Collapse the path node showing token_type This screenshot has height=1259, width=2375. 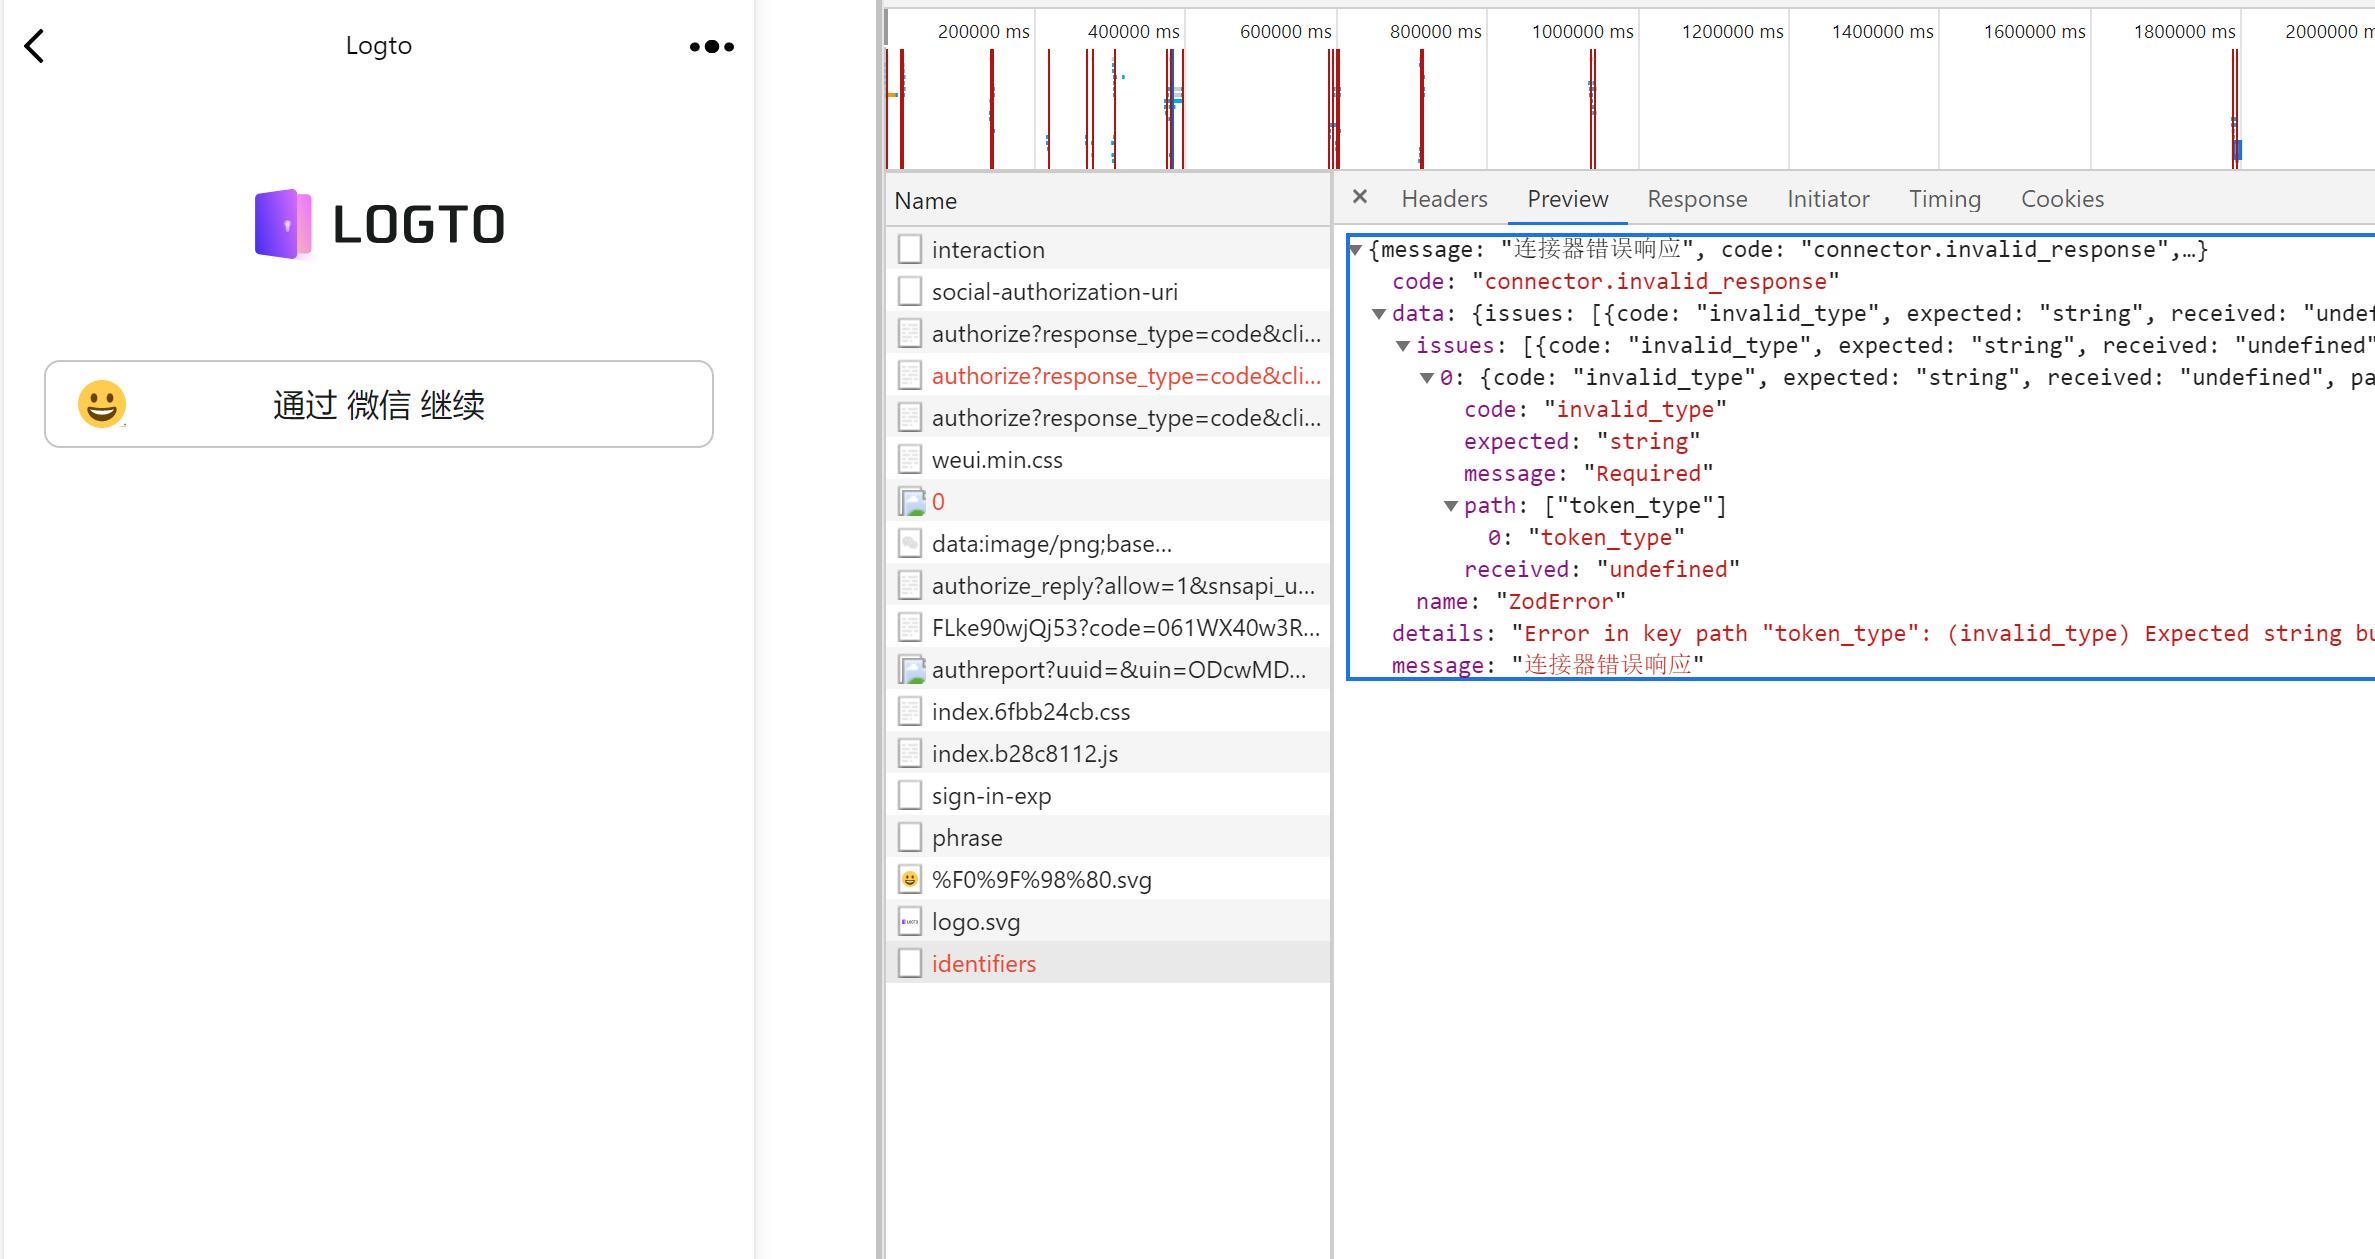coord(1450,506)
